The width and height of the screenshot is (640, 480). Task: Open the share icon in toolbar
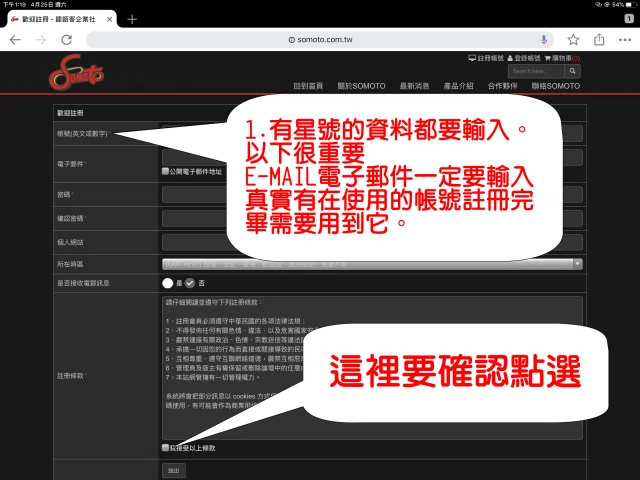click(599, 40)
